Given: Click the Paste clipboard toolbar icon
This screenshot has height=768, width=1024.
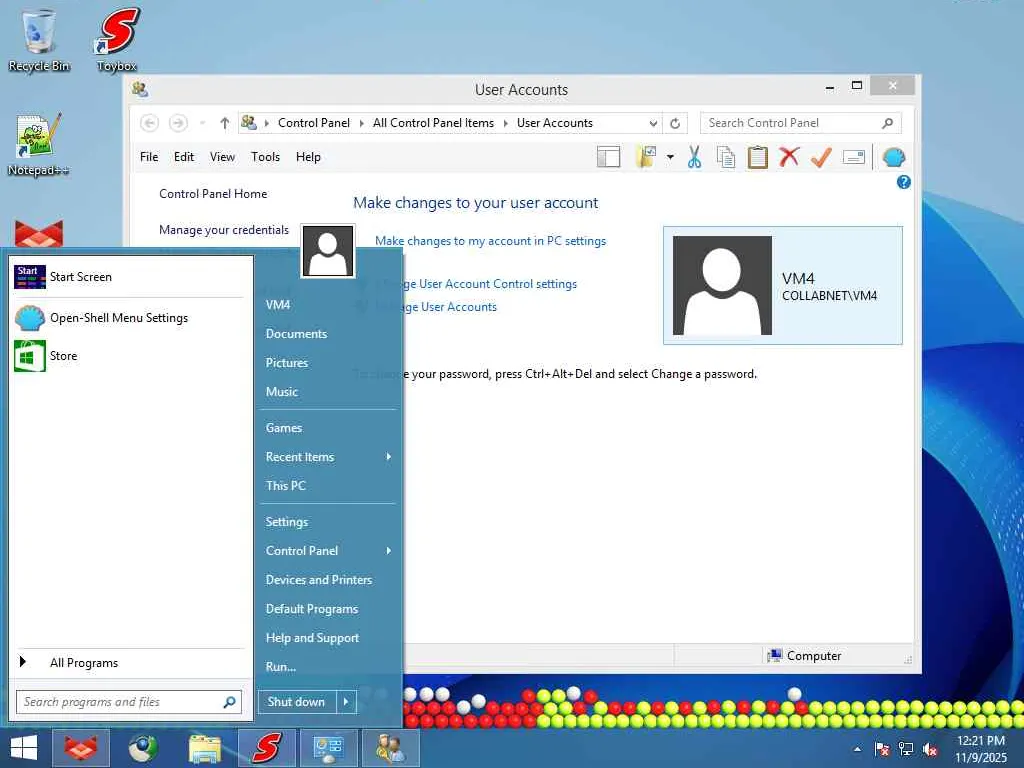Looking at the screenshot, I should point(758,157).
